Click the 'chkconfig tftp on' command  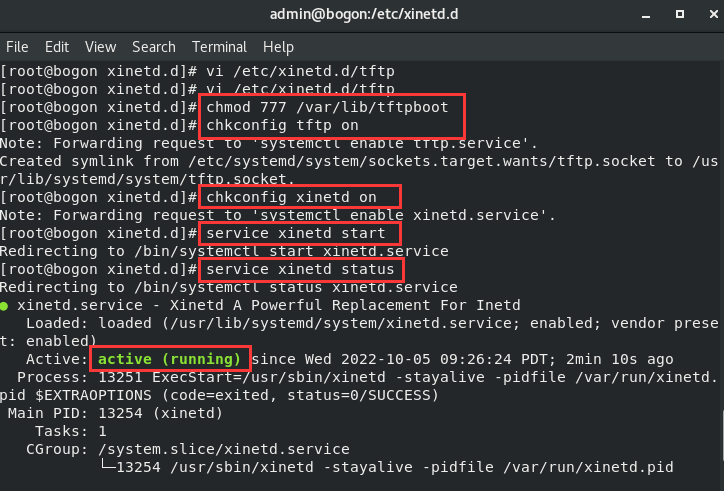[281, 126]
